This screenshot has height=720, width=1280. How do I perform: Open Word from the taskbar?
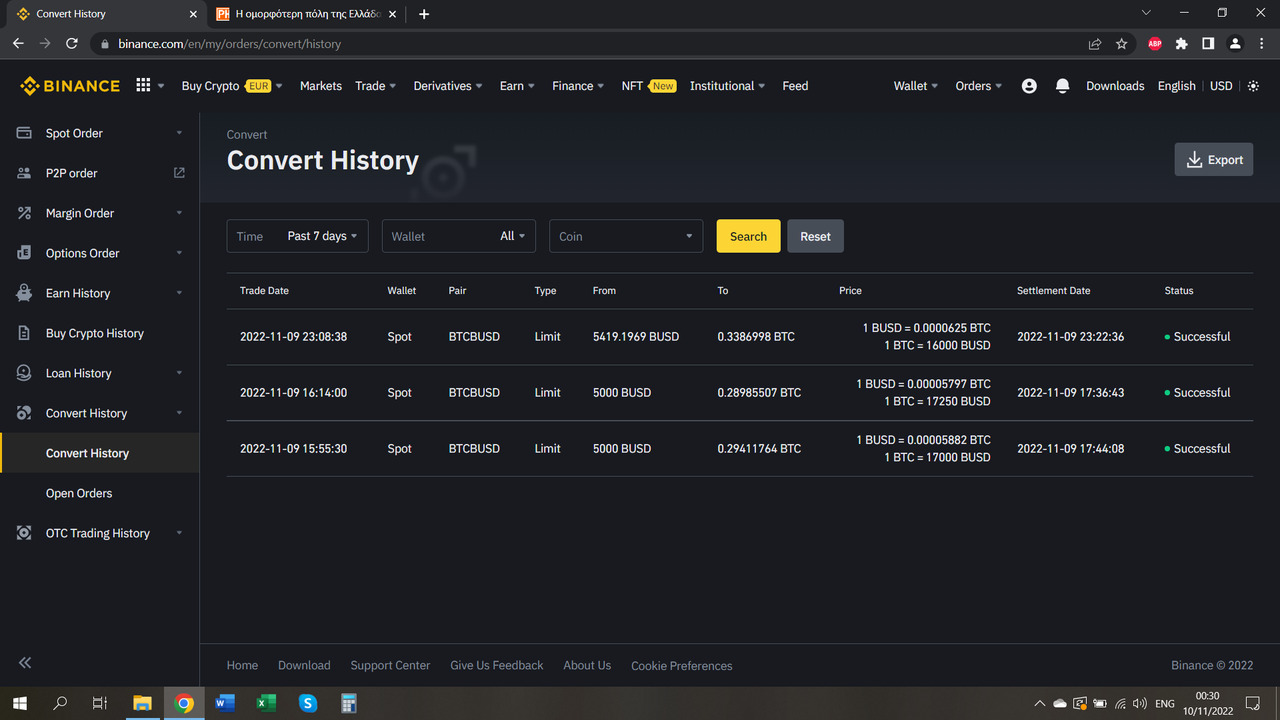225,703
